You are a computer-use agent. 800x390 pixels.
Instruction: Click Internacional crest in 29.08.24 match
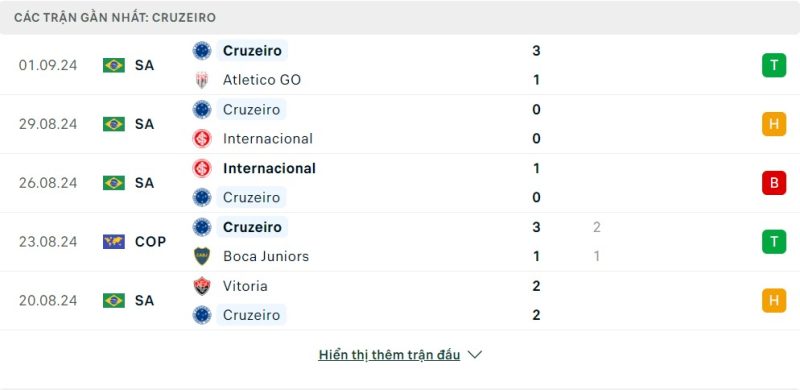click(202, 139)
